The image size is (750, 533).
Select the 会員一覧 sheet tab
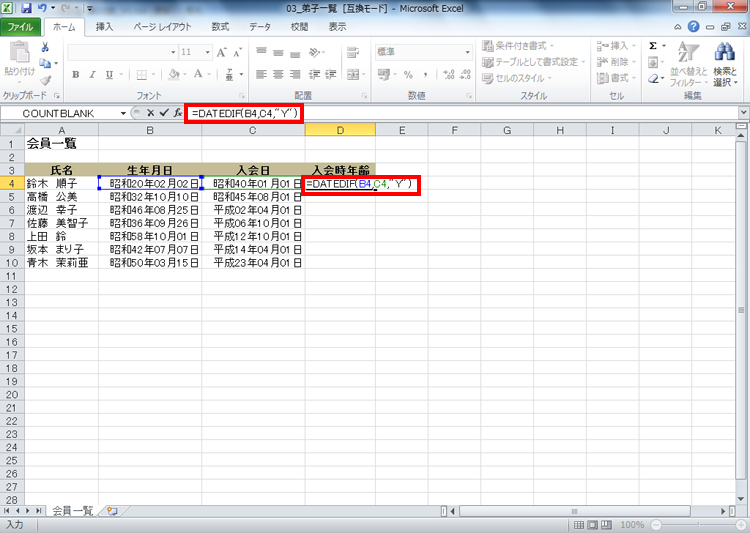pyautogui.click(x=72, y=511)
